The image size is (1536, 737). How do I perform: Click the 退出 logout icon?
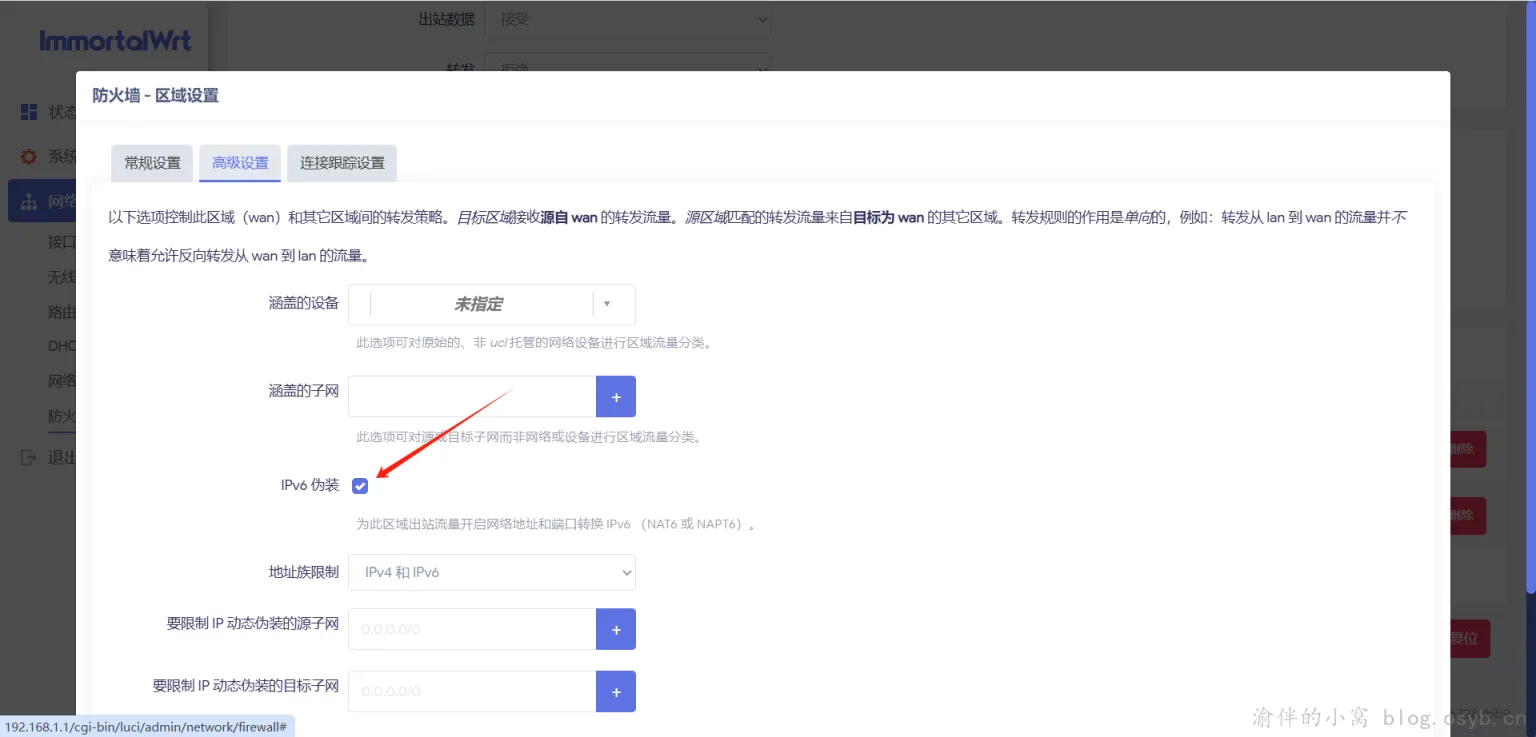click(27, 457)
